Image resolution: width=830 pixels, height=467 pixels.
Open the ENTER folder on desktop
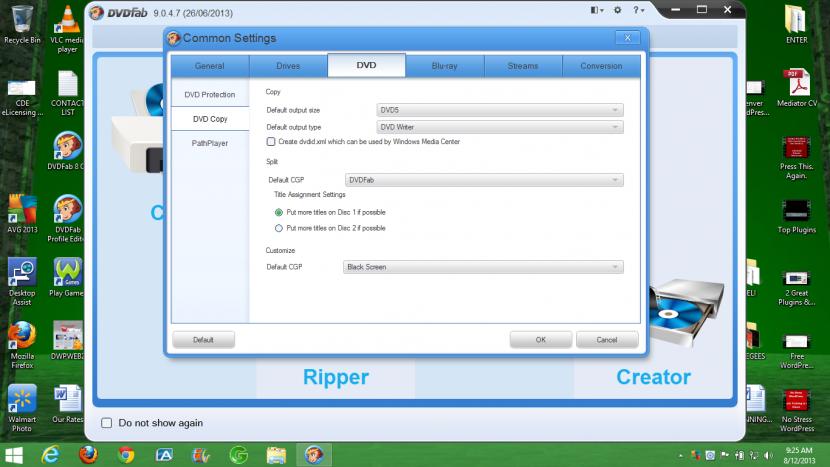point(796,24)
